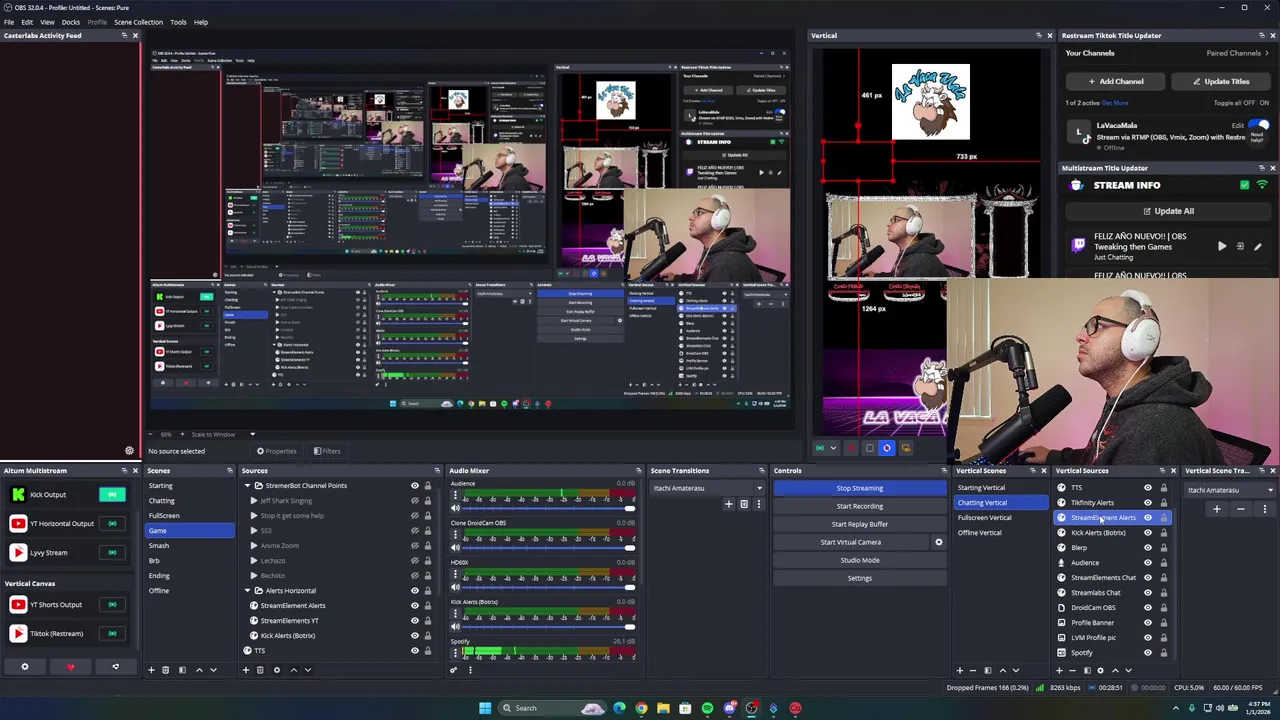Open the Scene Collection menu
This screenshot has height=720, width=1280.
tap(138, 22)
